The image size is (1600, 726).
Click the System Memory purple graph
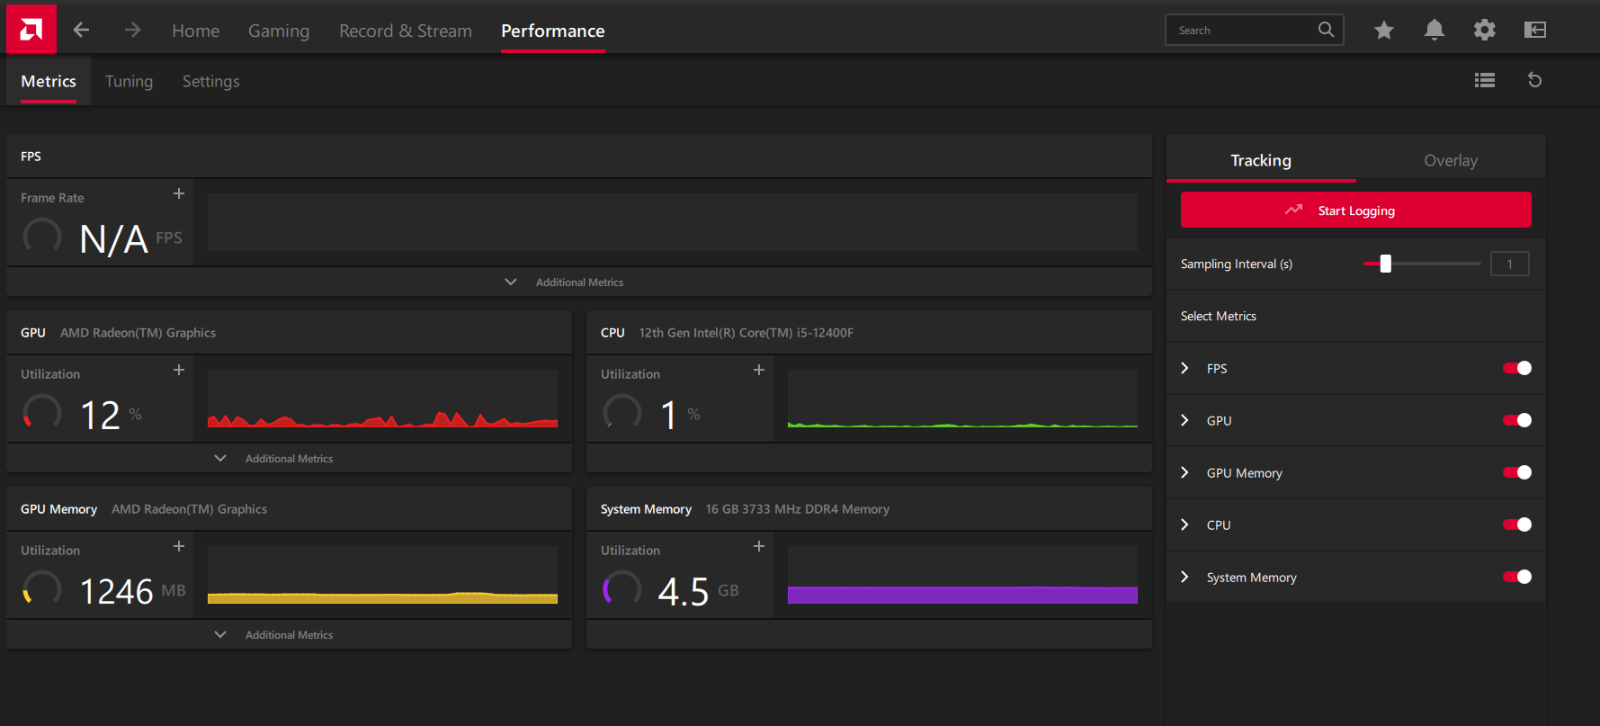coord(963,575)
